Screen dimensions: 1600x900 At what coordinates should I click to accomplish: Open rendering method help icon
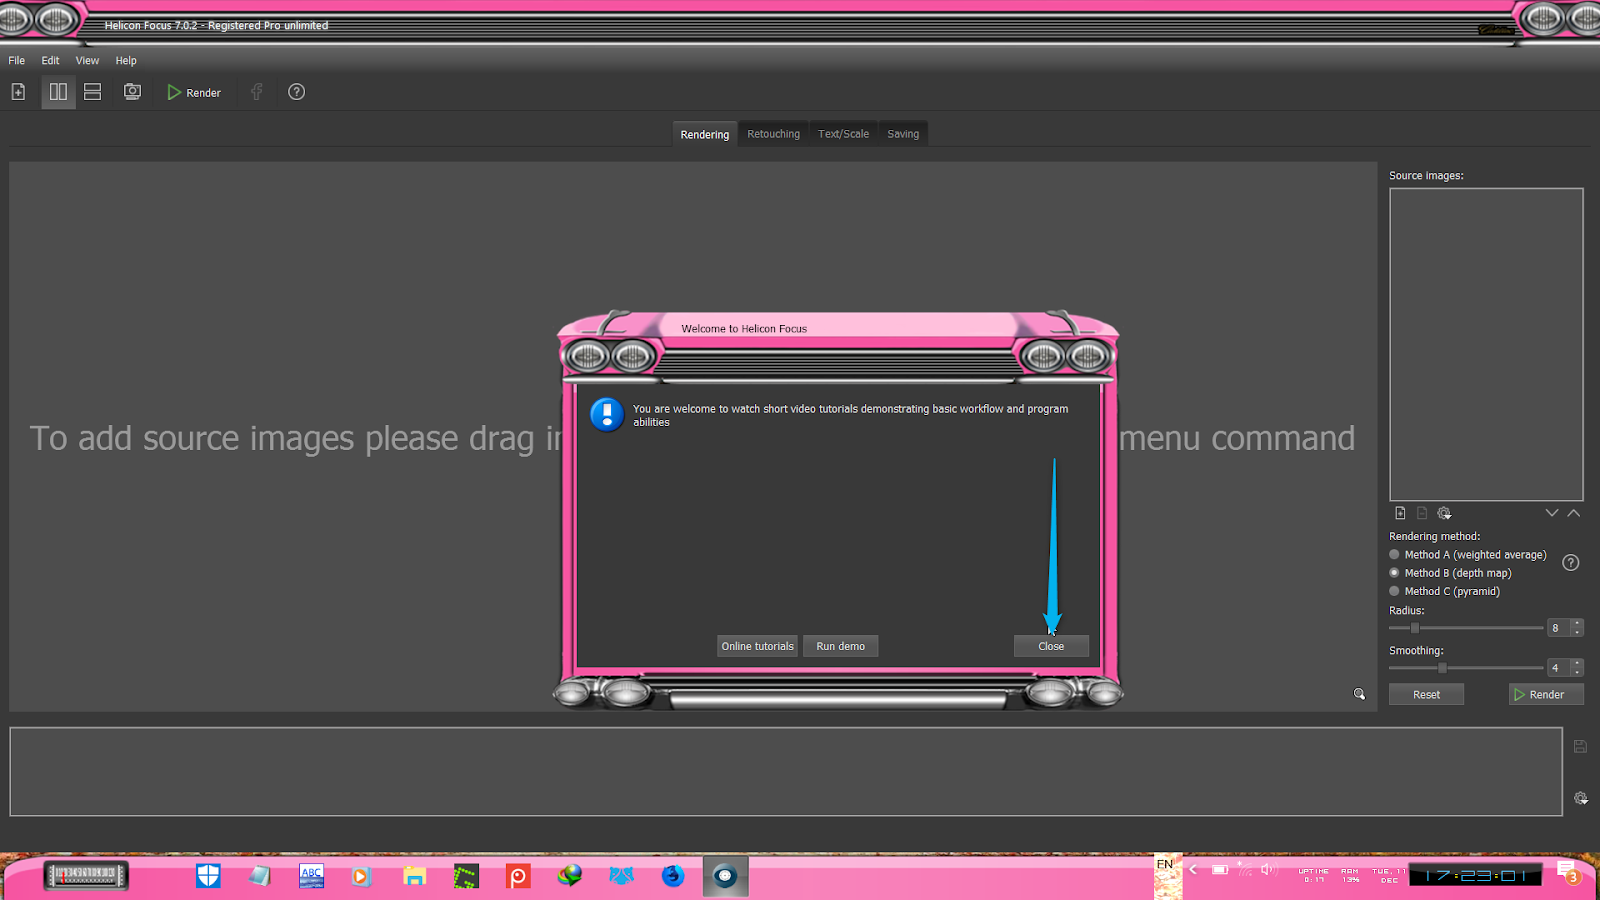tap(1571, 563)
